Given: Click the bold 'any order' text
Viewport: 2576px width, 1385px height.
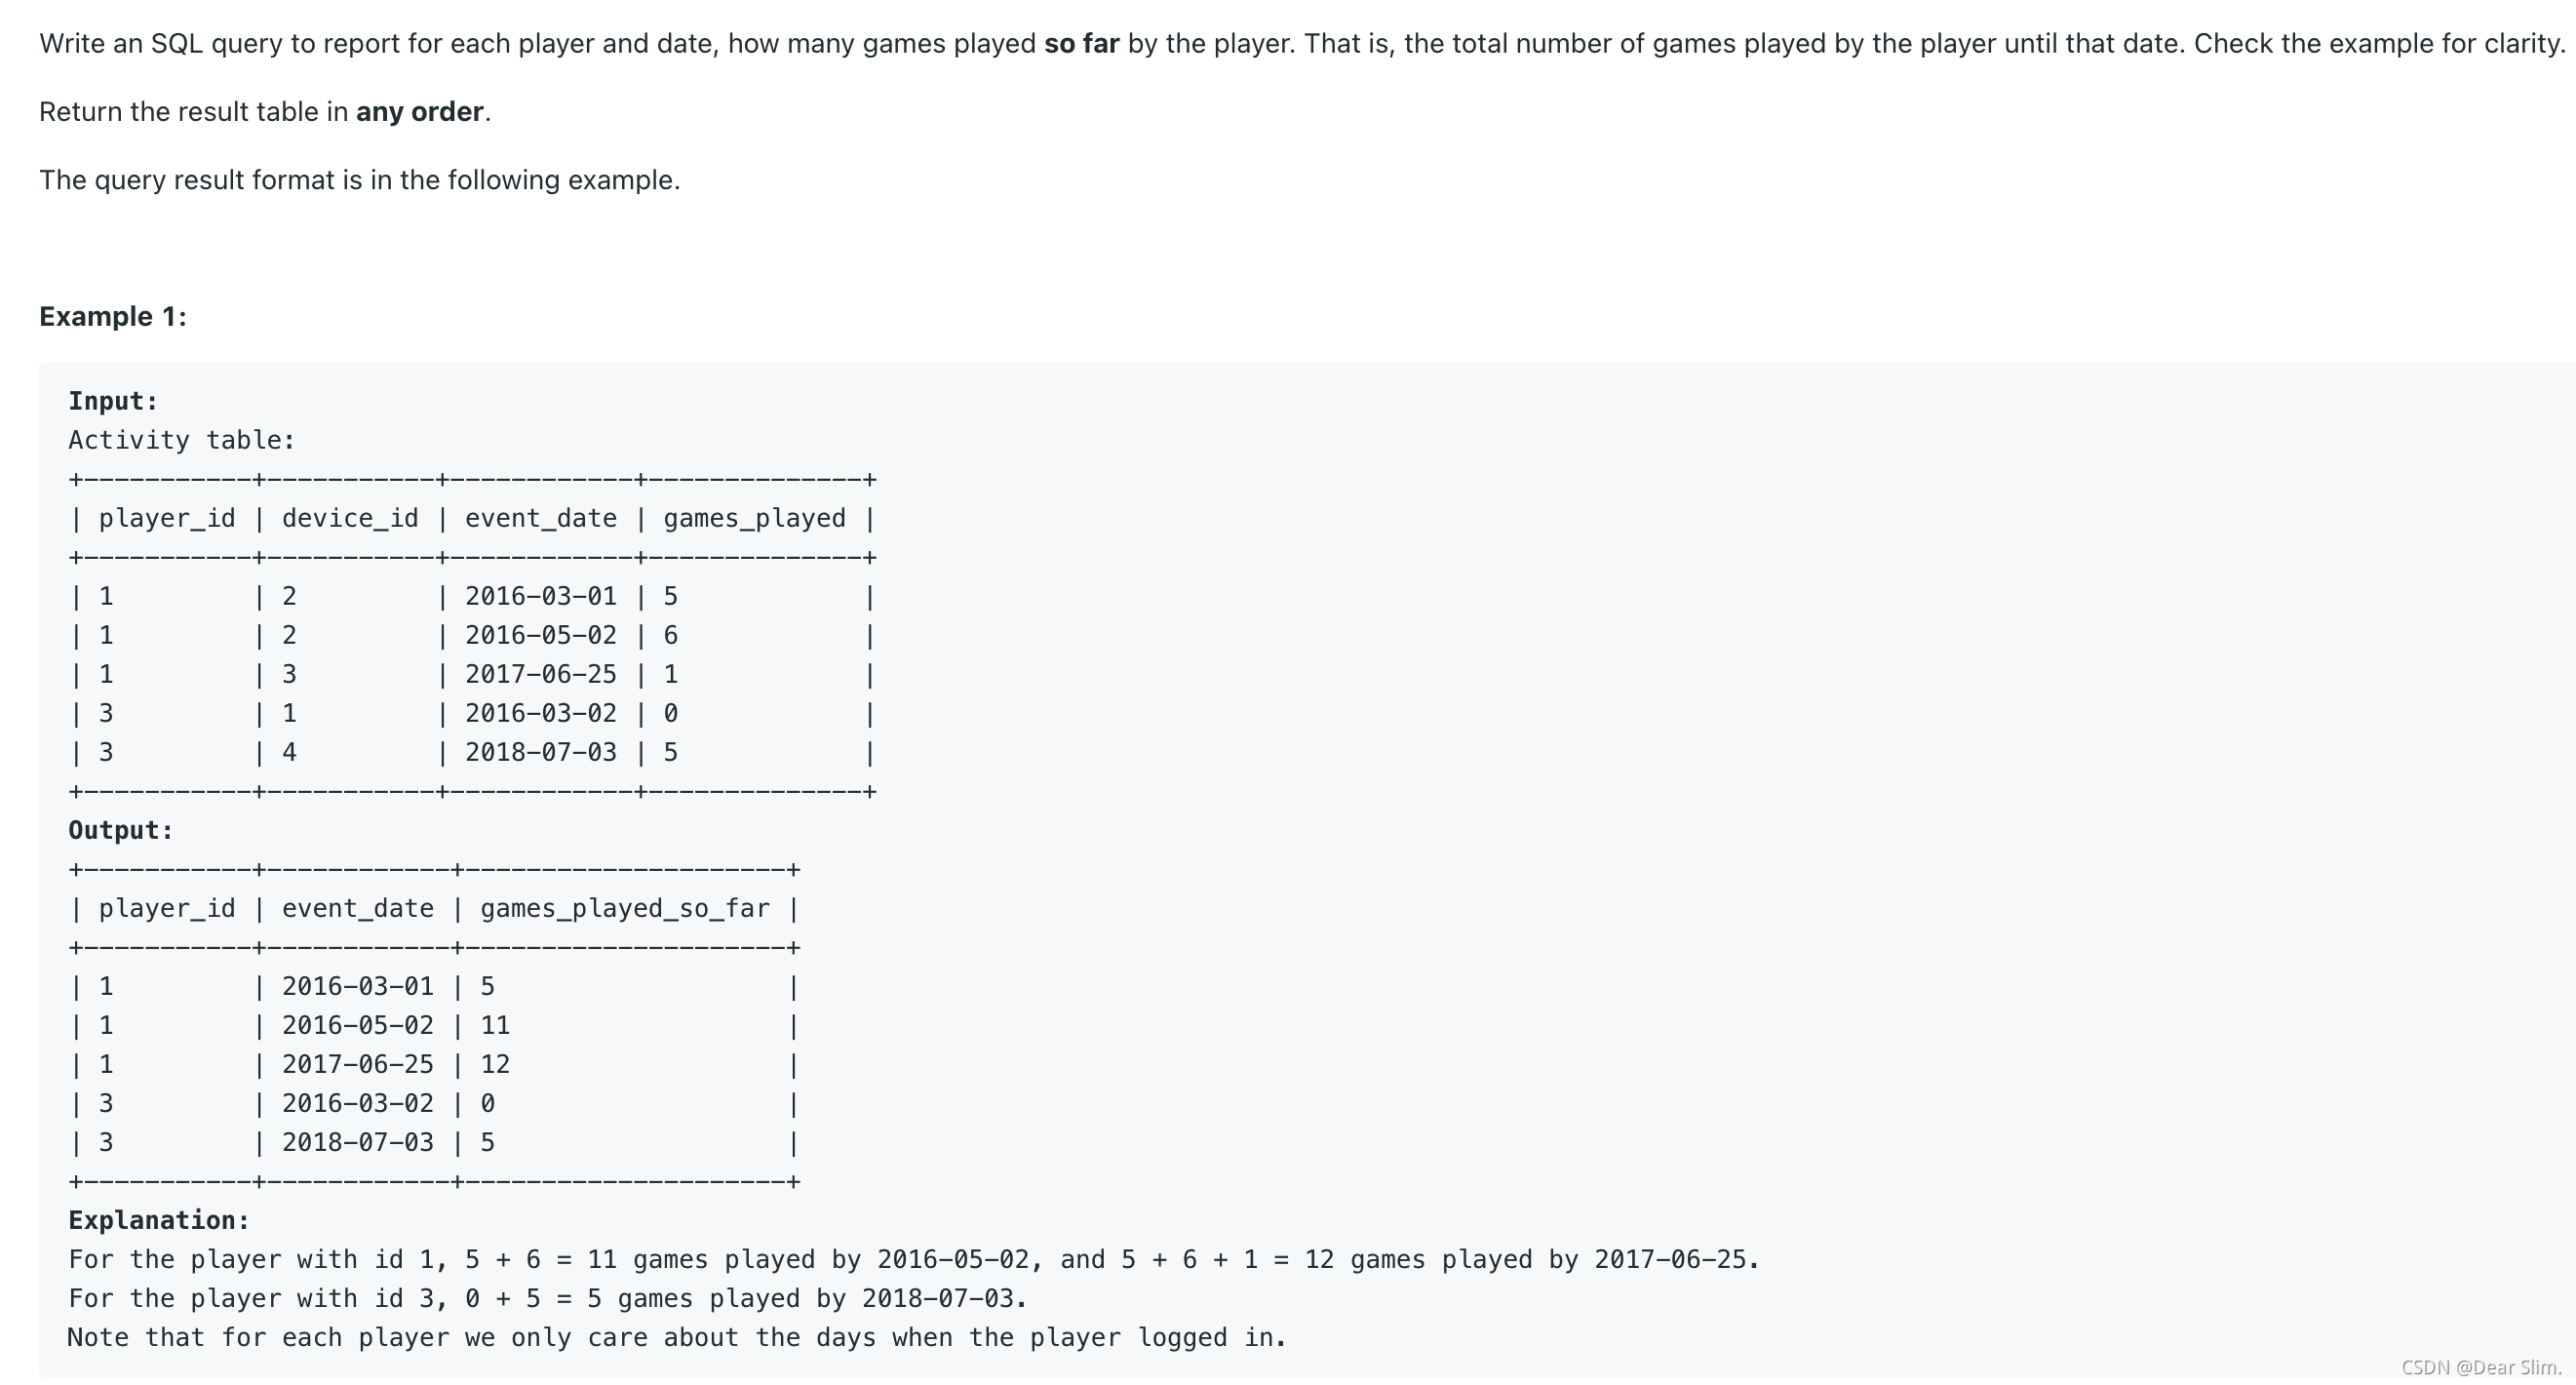Looking at the screenshot, I should tap(420, 112).
